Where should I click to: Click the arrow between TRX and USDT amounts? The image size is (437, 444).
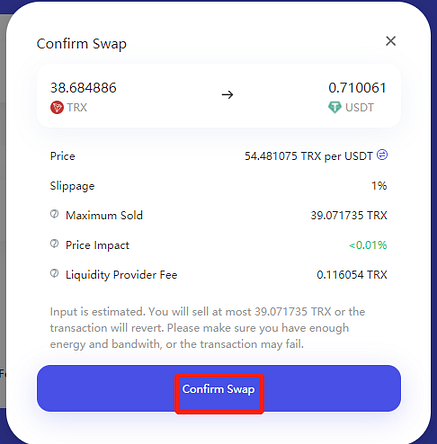(x=228, y=95)
